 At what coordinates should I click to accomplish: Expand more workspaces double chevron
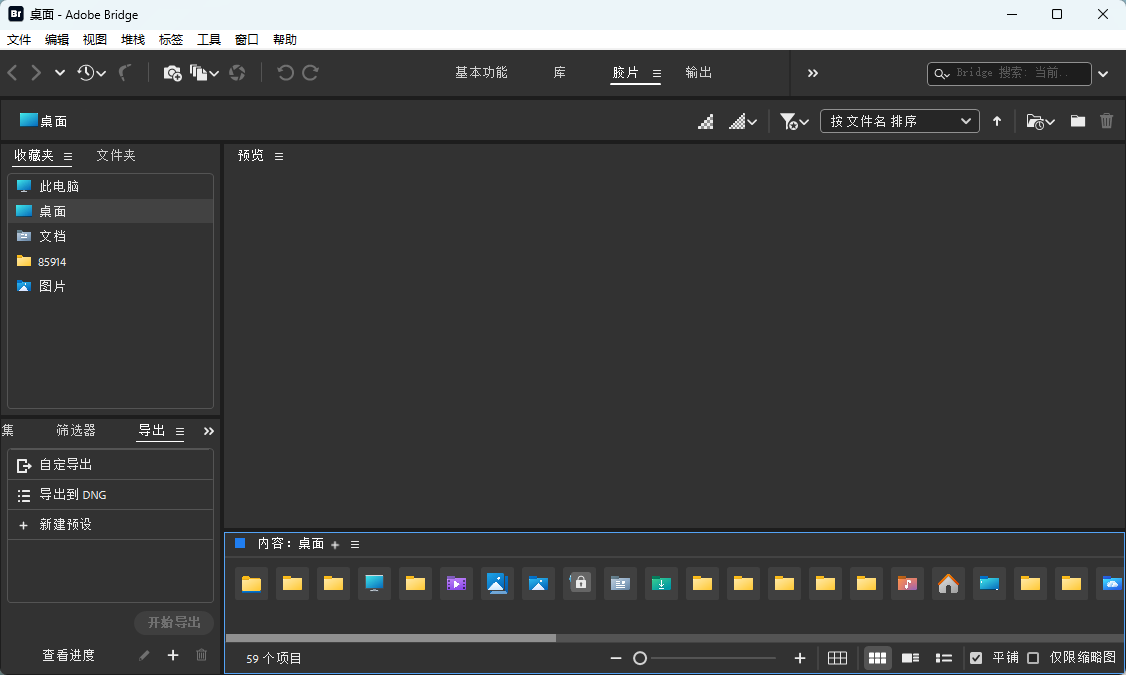click(x=813, y=73)
